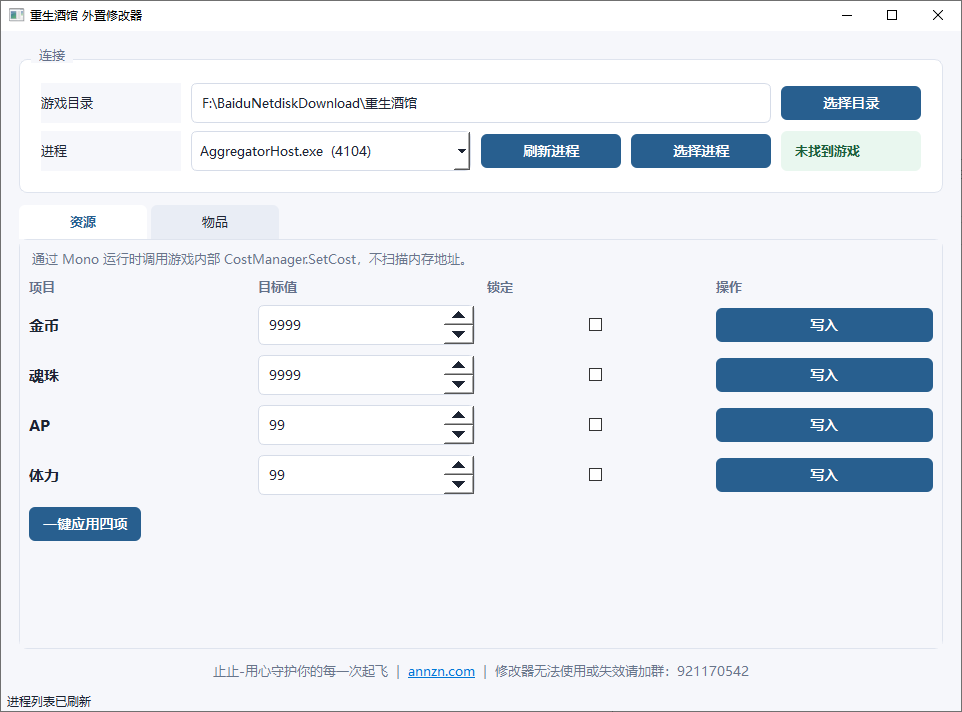Click the 一键应用四项 button
The width and height of the screenshot is (962, 712).
(85, 524)
